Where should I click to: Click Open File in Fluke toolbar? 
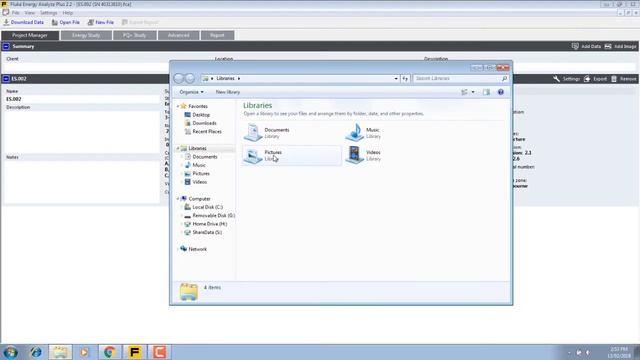pyautogui.click(x=66, y=22)
